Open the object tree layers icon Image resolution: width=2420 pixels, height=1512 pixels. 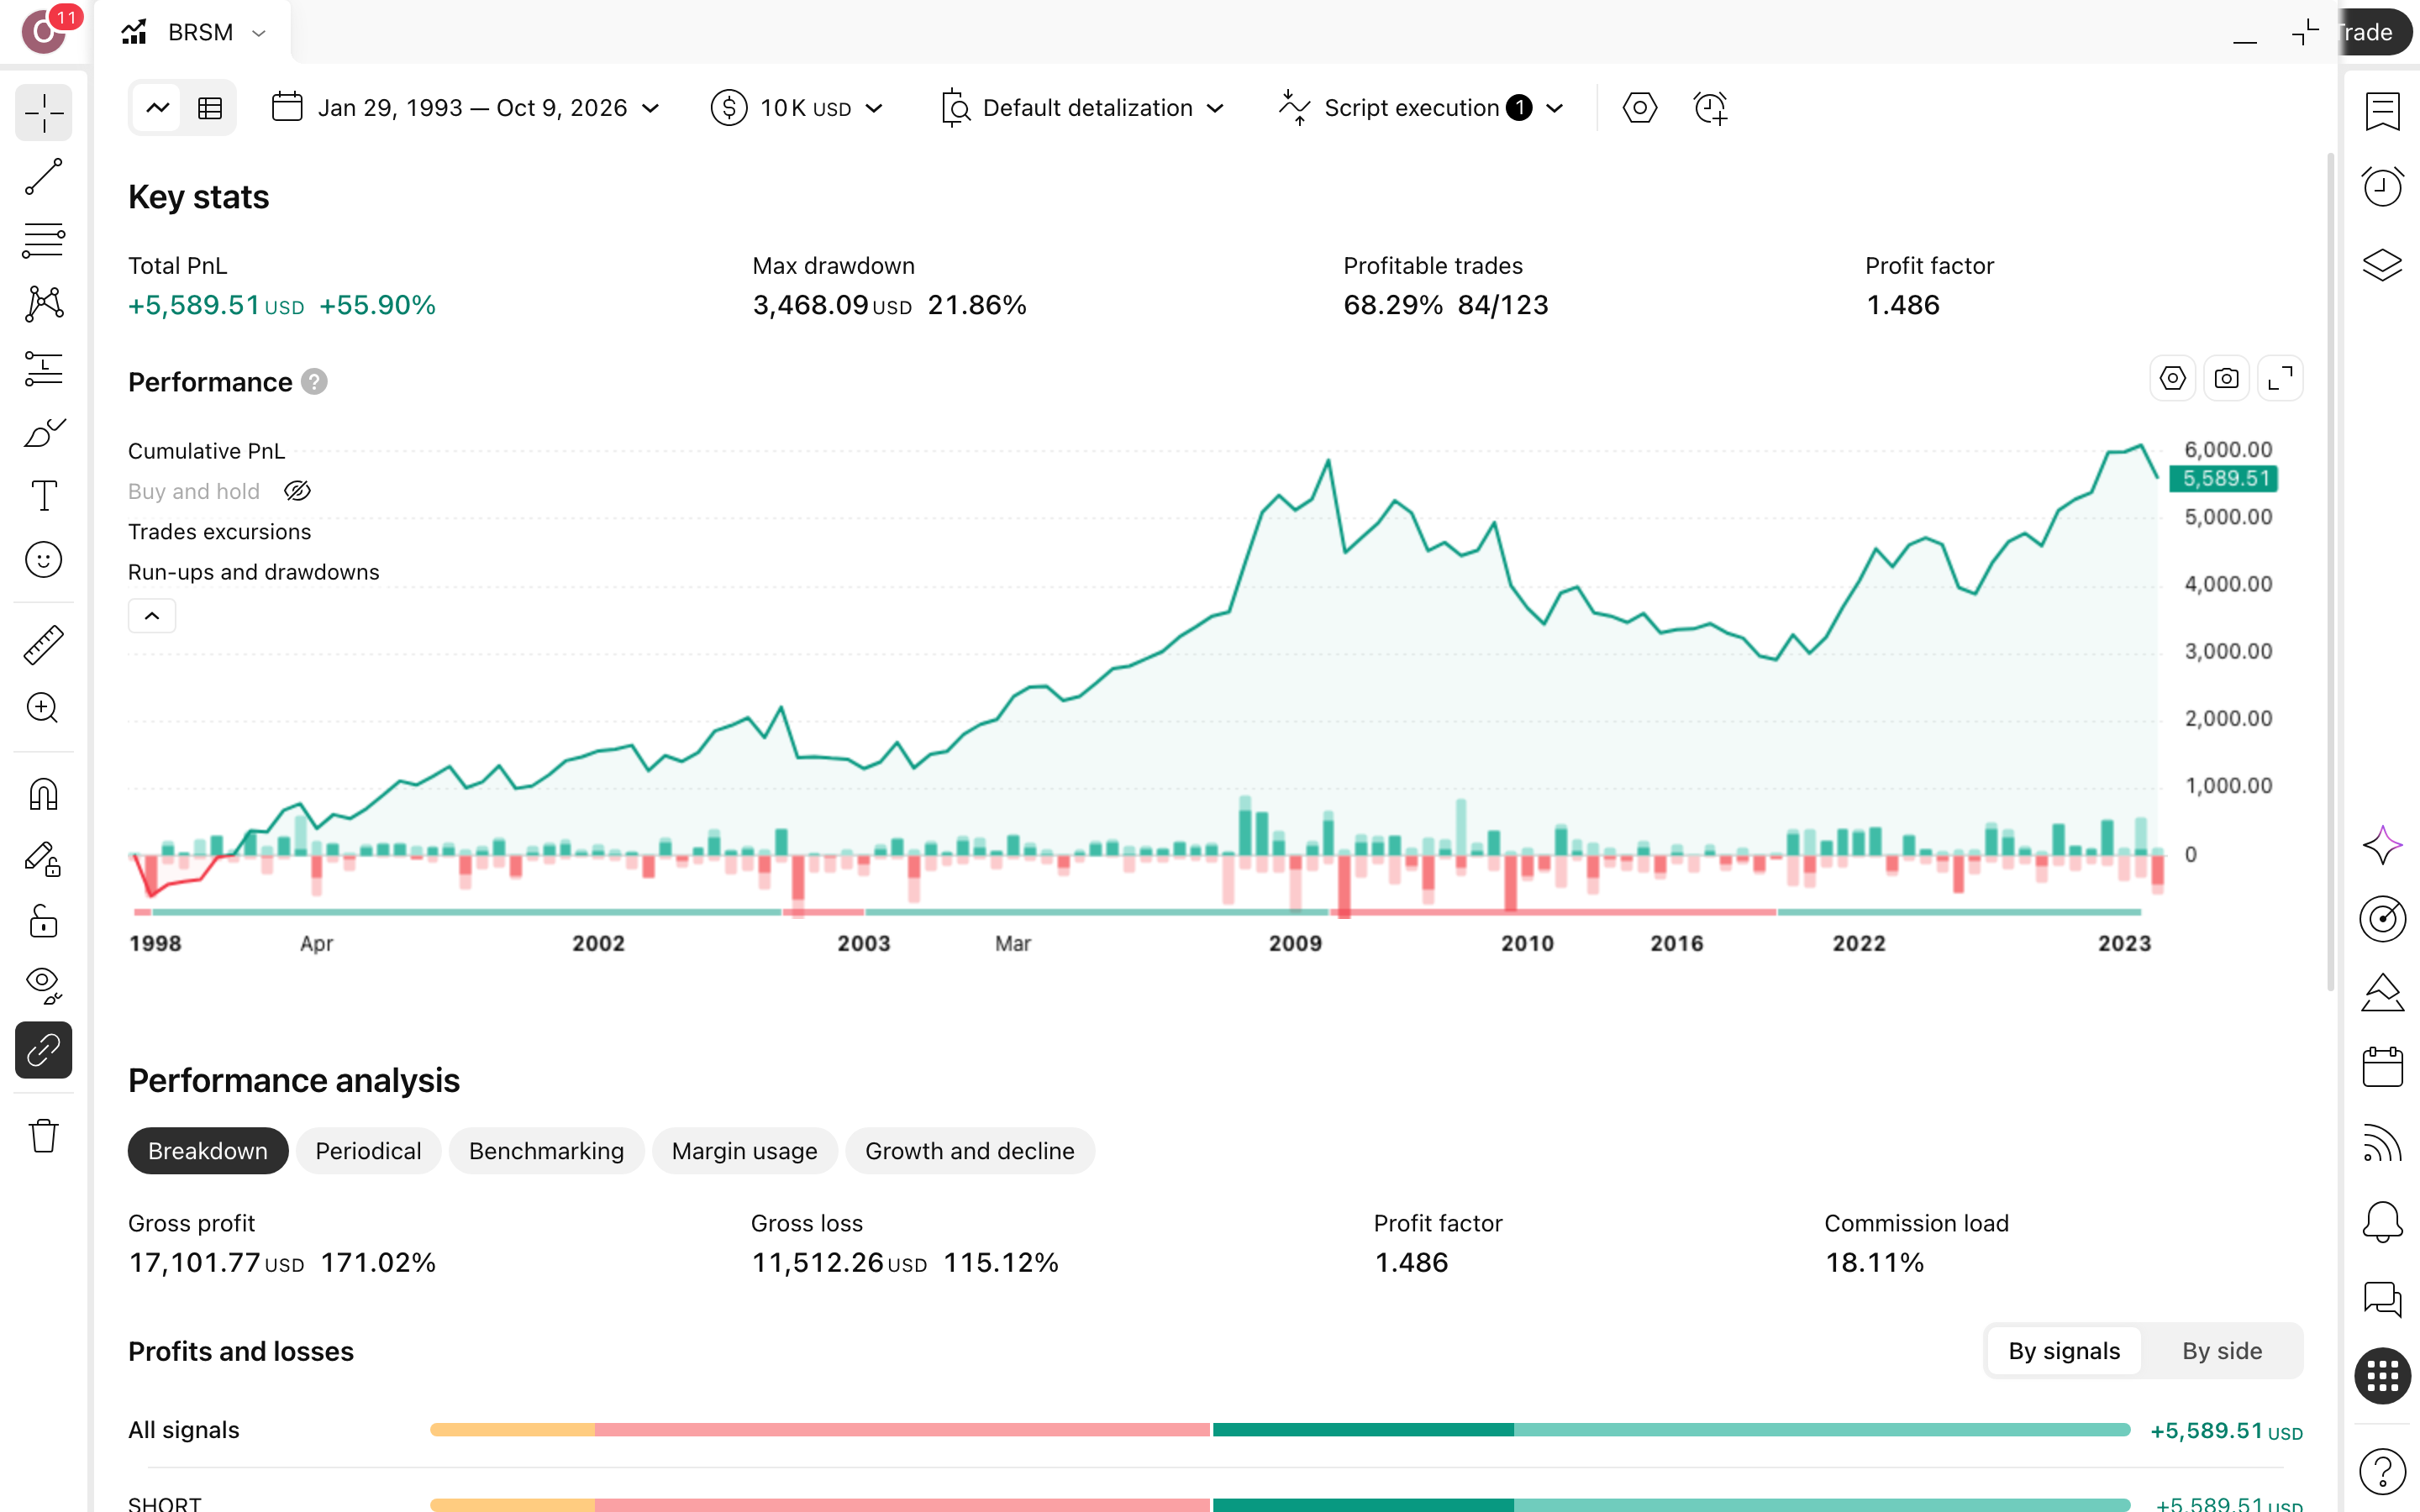2382,264
